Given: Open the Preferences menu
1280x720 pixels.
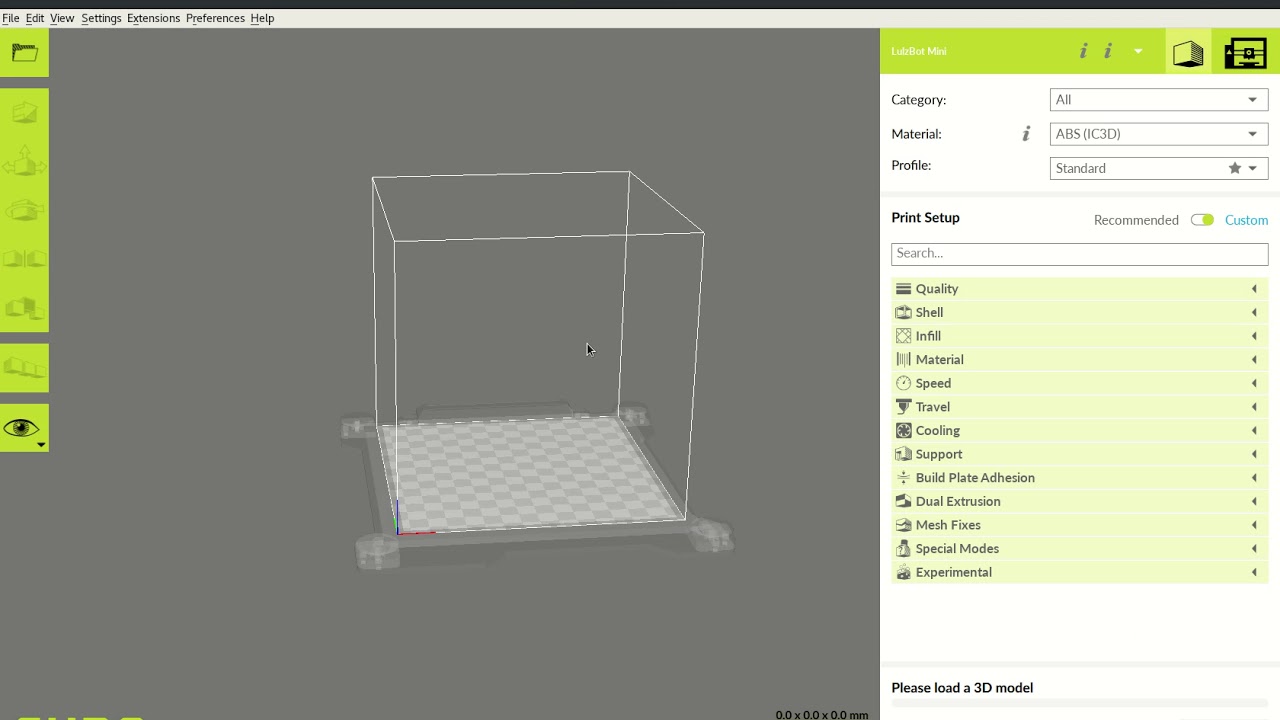Looking at the screenshot, I should coord(215,18).
